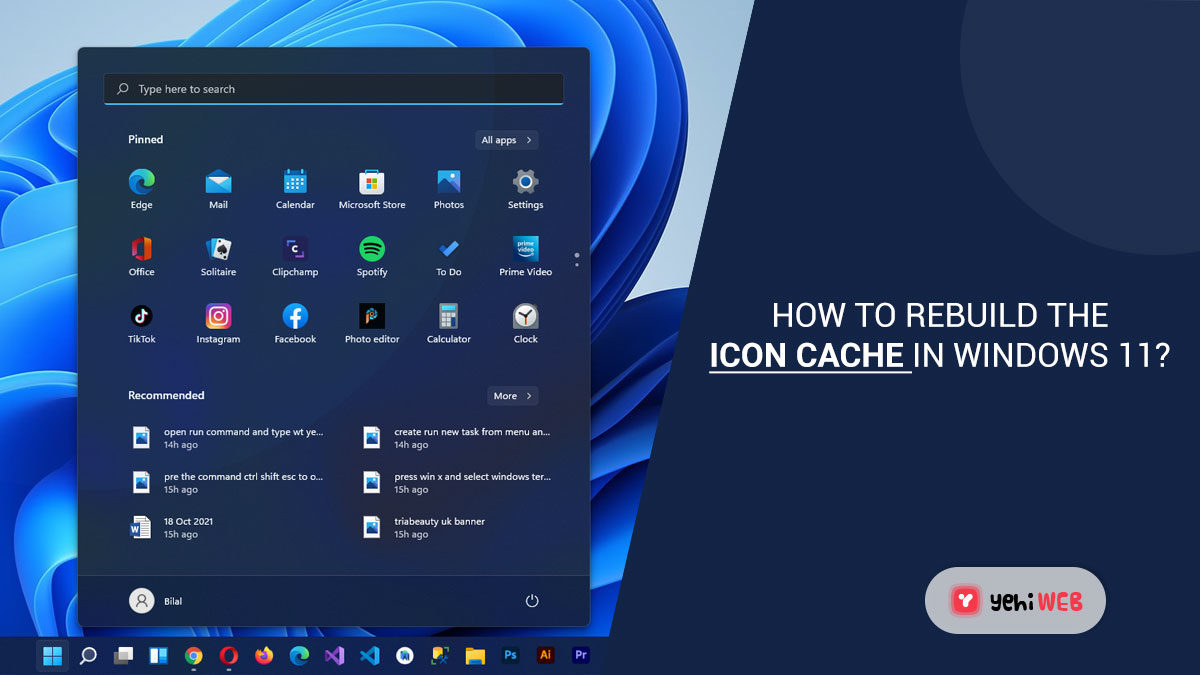The width and height of the screenshot is (1200, 675).
Task: Open the TikTok pinned app
Action: pos(141,317)
